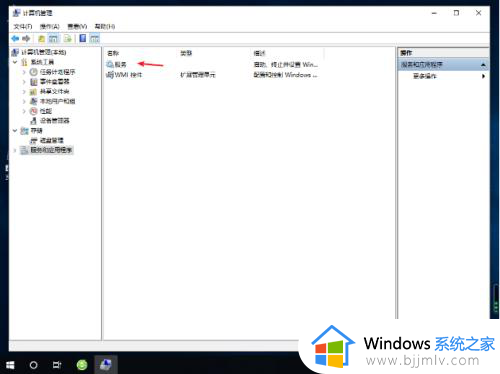This screenshot has width=500, height=374.
Task: Select the 服务 description ending in Win...
Action: pyautogui.click(x=285, y=64)
